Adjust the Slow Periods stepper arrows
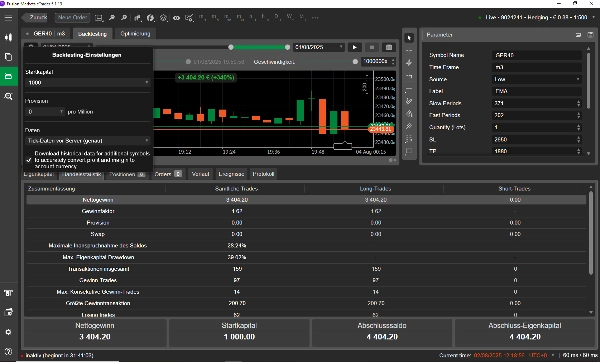The image size is (600, 362). (x=578, y=103)
